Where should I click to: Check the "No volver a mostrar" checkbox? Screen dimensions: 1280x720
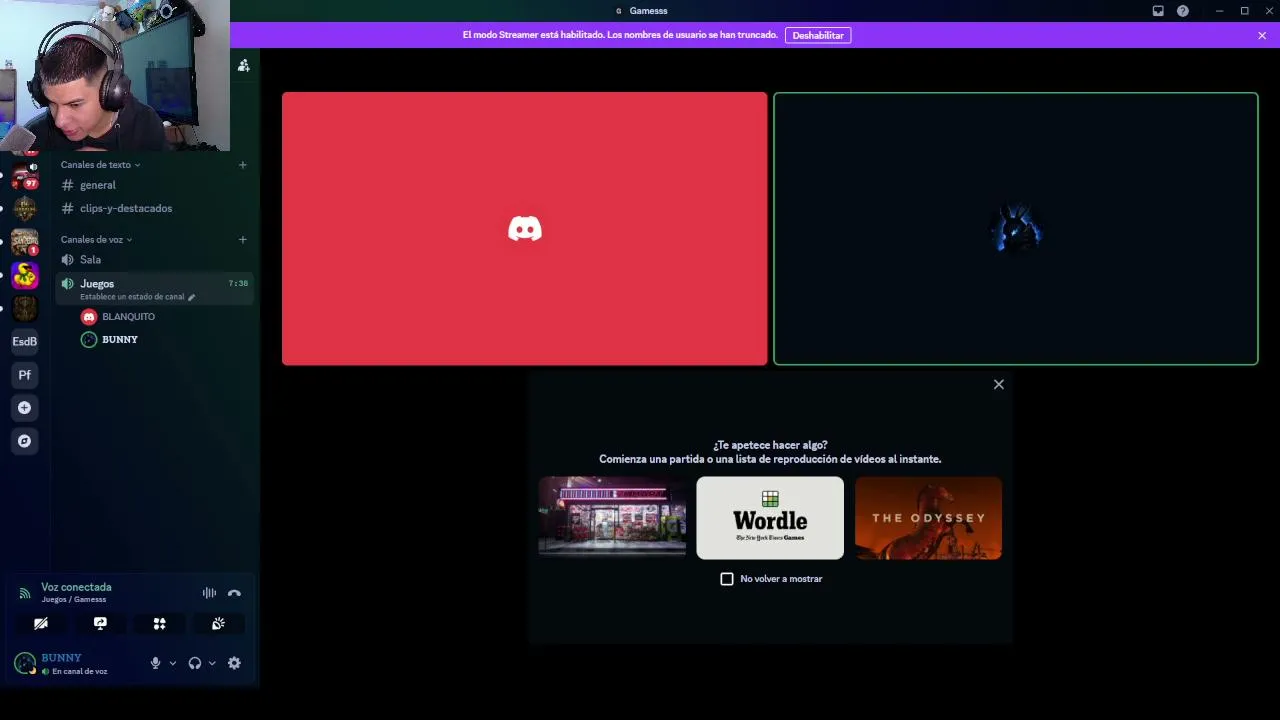click(727, 579)
